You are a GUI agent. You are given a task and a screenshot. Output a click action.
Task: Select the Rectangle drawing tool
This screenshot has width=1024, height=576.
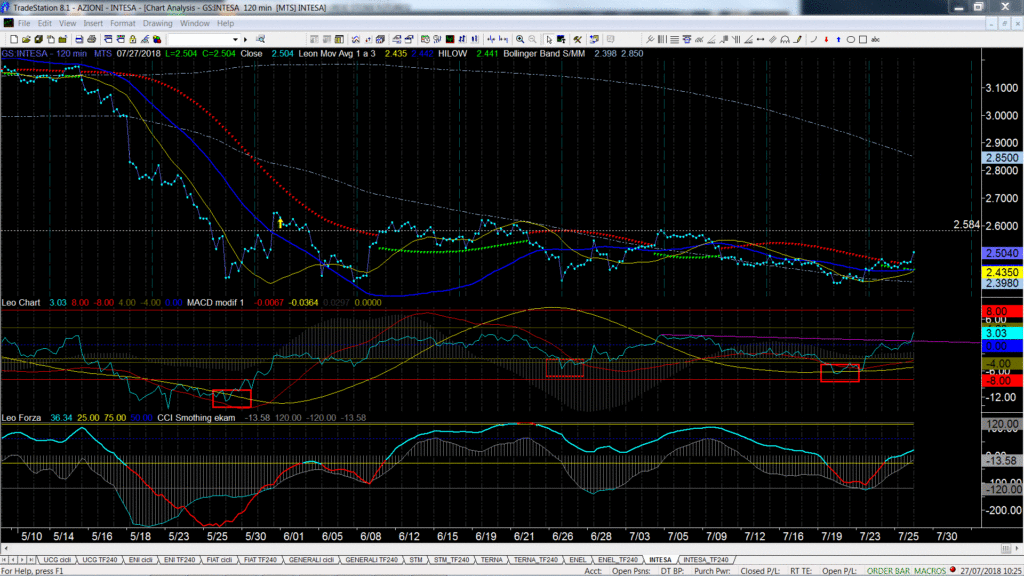coord(863,40)
